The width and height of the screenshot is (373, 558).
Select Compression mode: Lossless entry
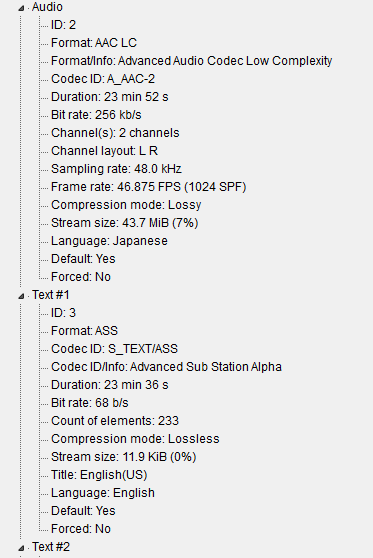tap(135, 439)
